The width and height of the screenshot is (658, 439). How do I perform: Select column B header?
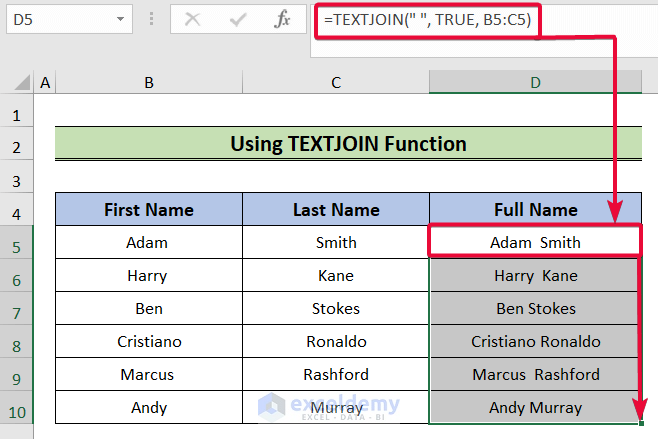click(x=148, y=83)
